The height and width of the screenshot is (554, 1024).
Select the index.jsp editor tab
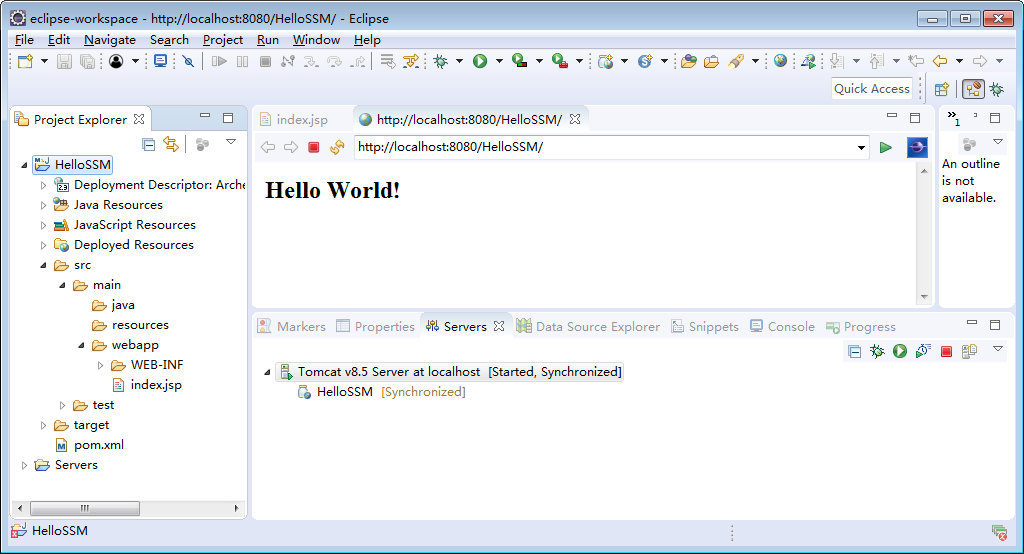pos(301,120)
